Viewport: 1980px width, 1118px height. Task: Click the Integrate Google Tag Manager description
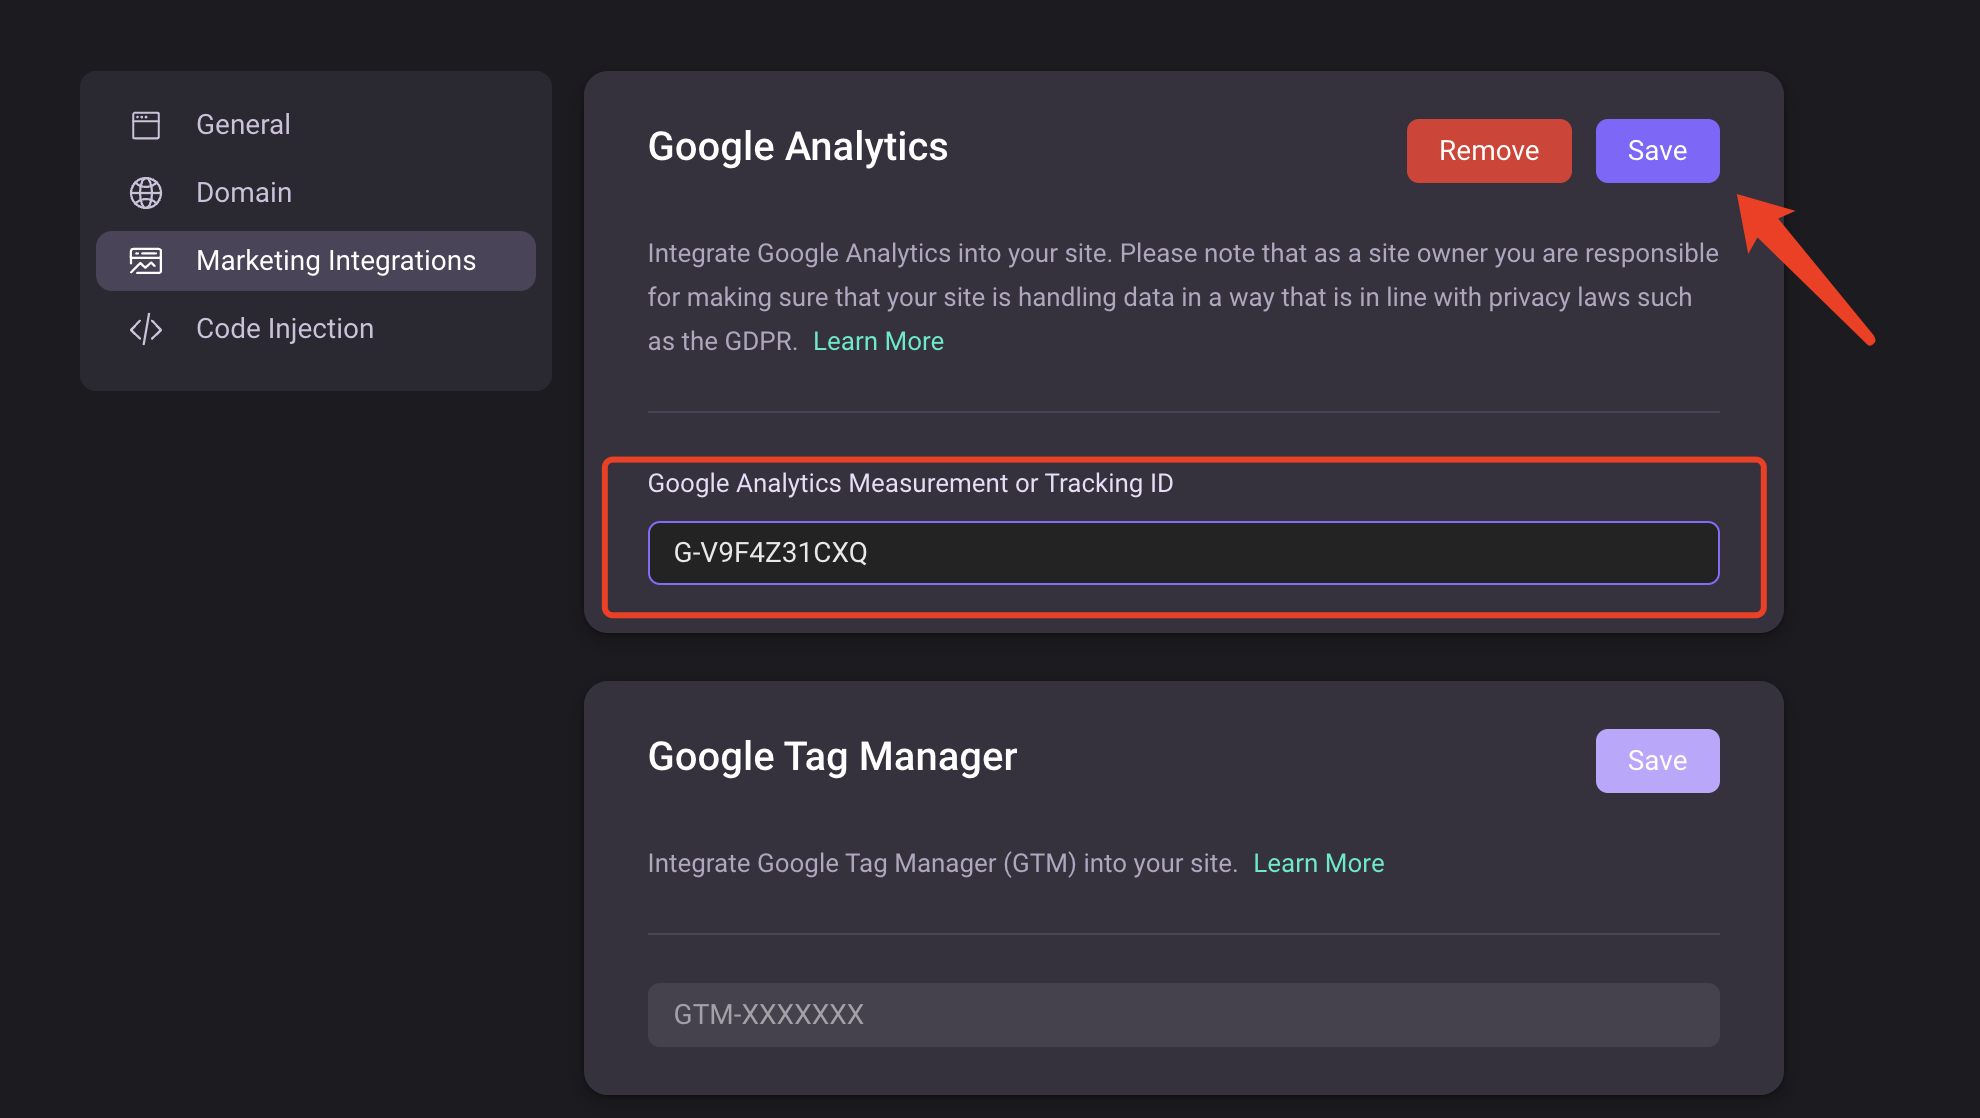[x=942, y=863]
